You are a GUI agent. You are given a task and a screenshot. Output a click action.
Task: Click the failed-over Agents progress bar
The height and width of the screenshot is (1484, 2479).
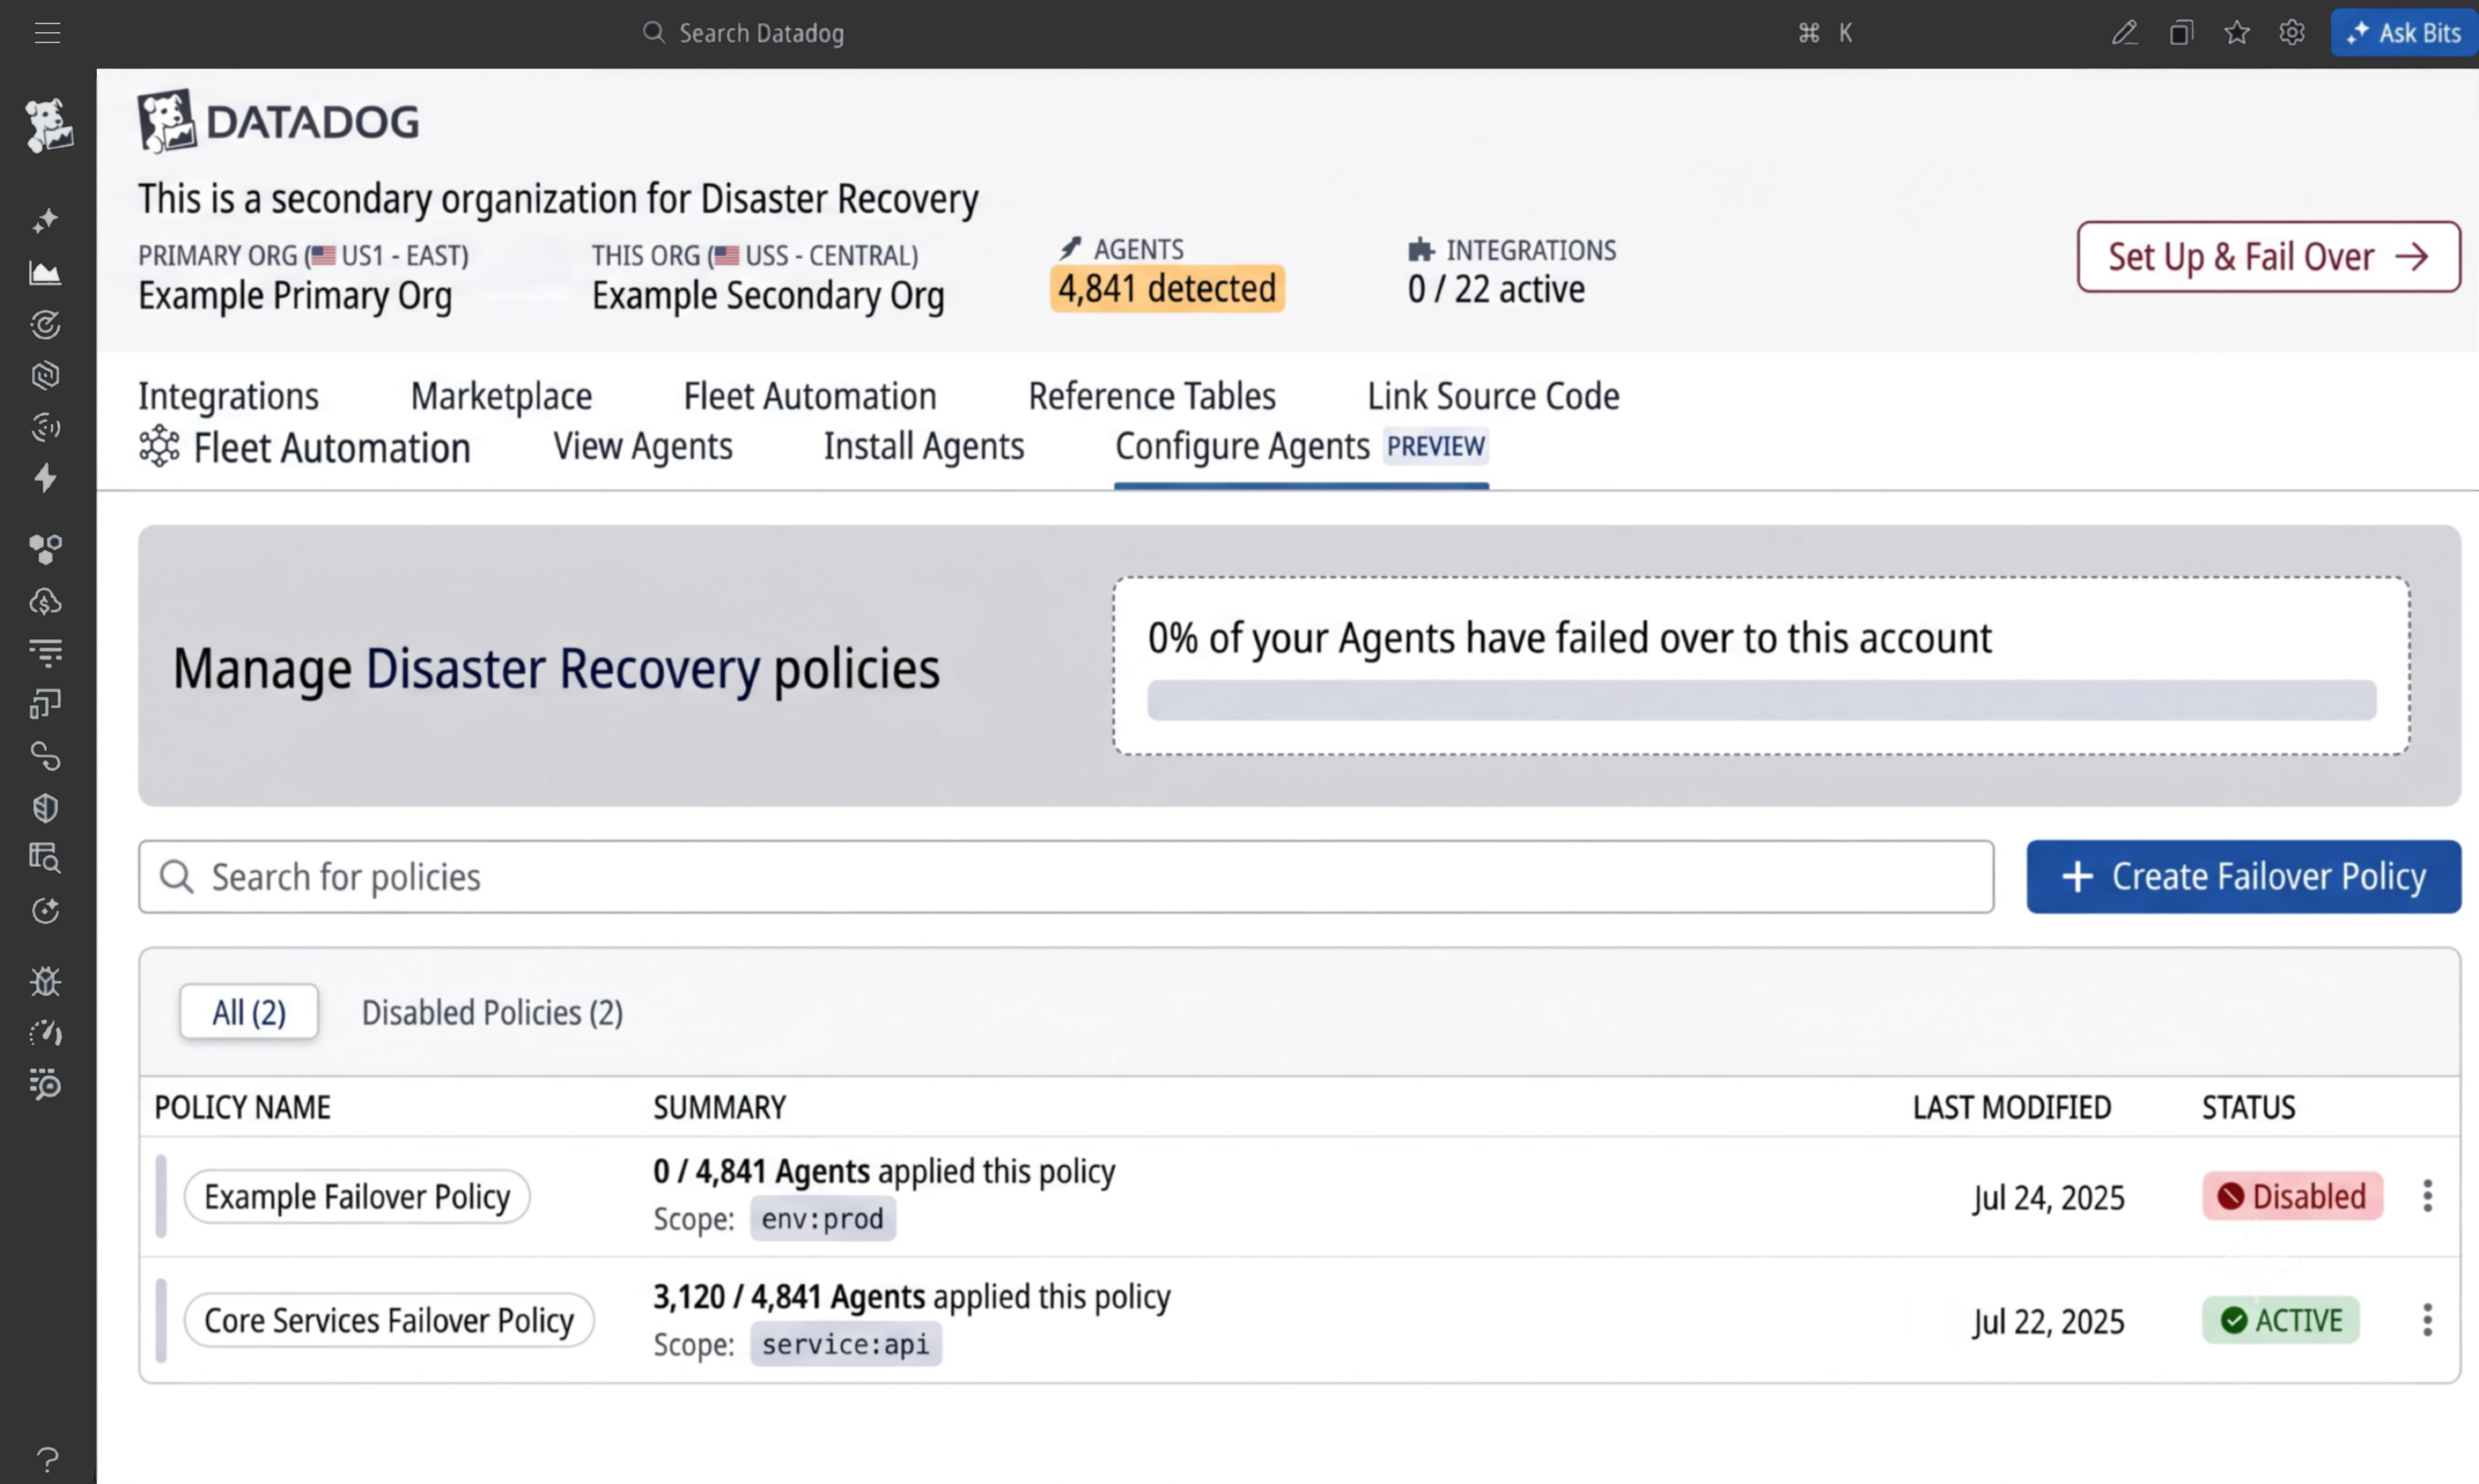[1761, 700]
